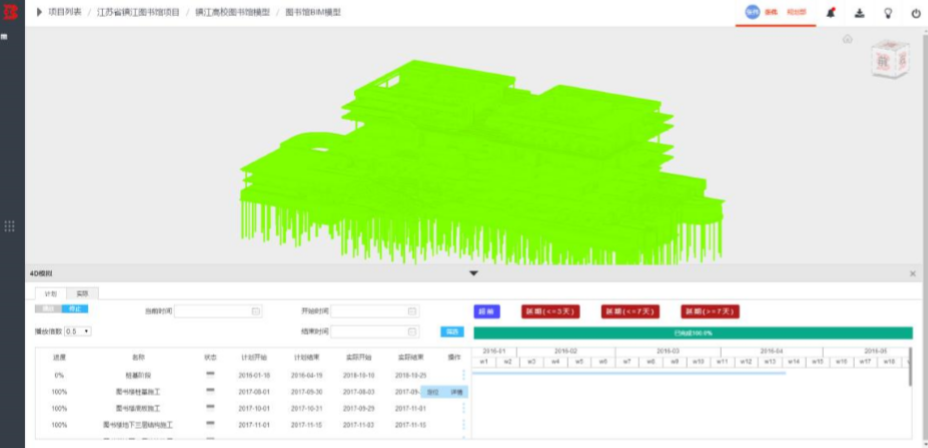The image size is (928, 448).
Task: Click the small icon below the logo in the sidebar
Action: tap(4, 37)
